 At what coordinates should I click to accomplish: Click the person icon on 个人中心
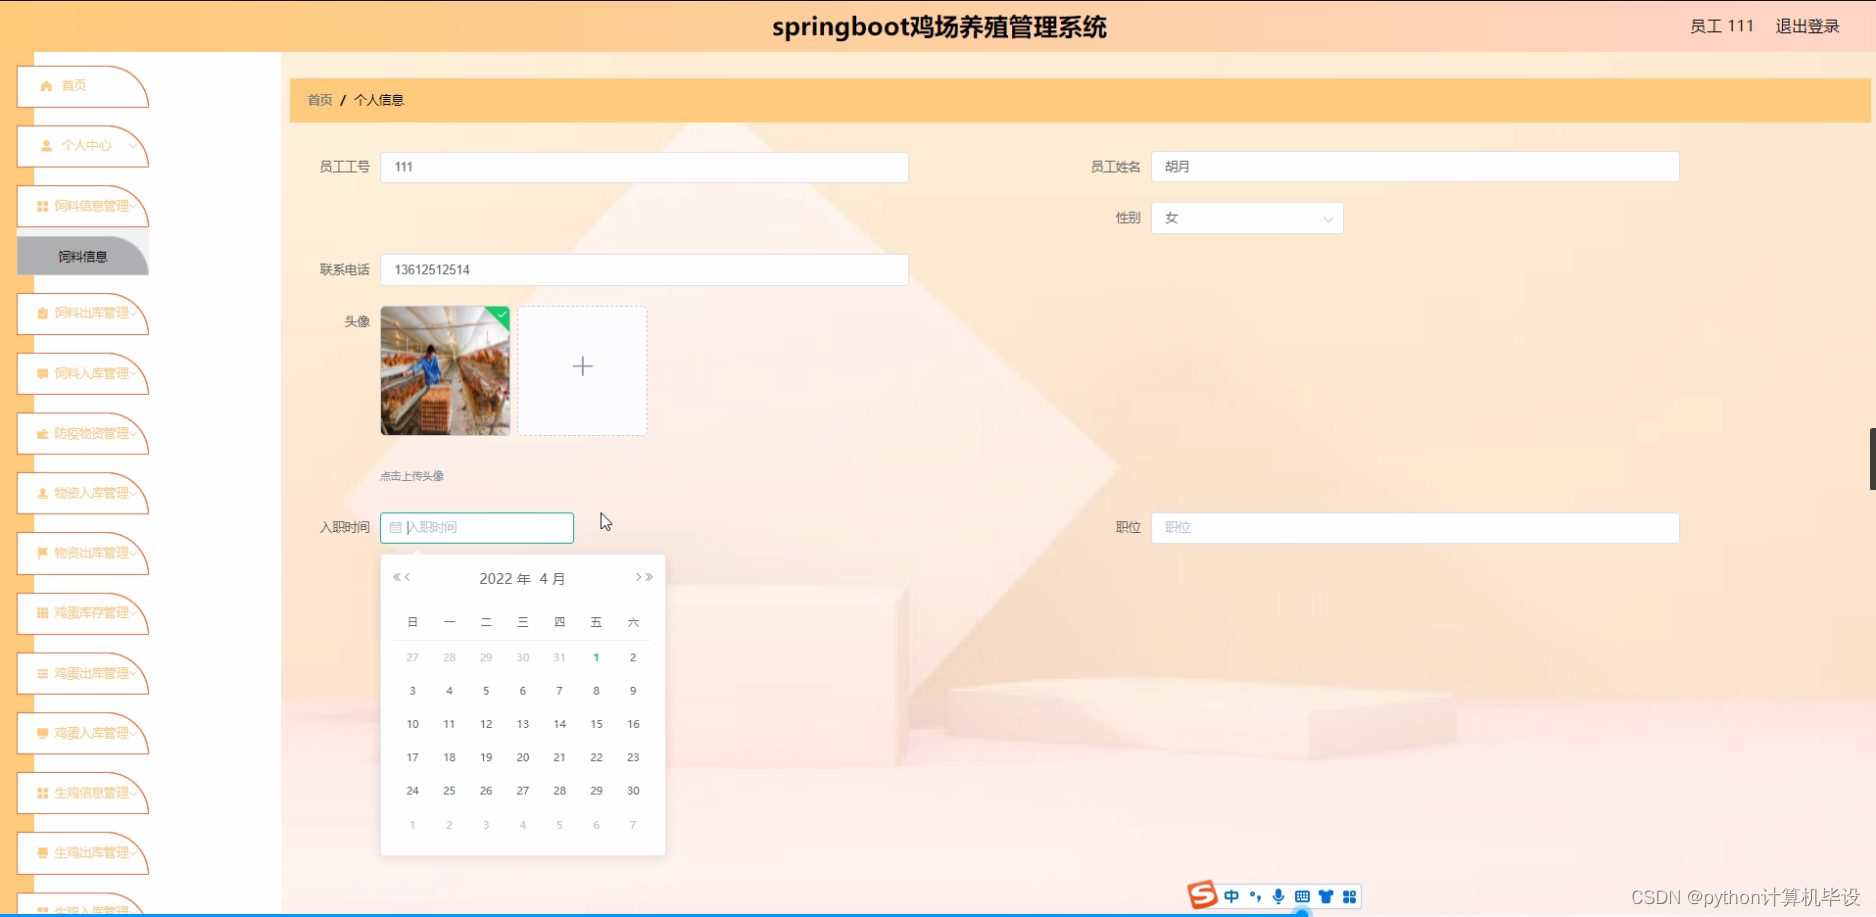tap(45, 146)
